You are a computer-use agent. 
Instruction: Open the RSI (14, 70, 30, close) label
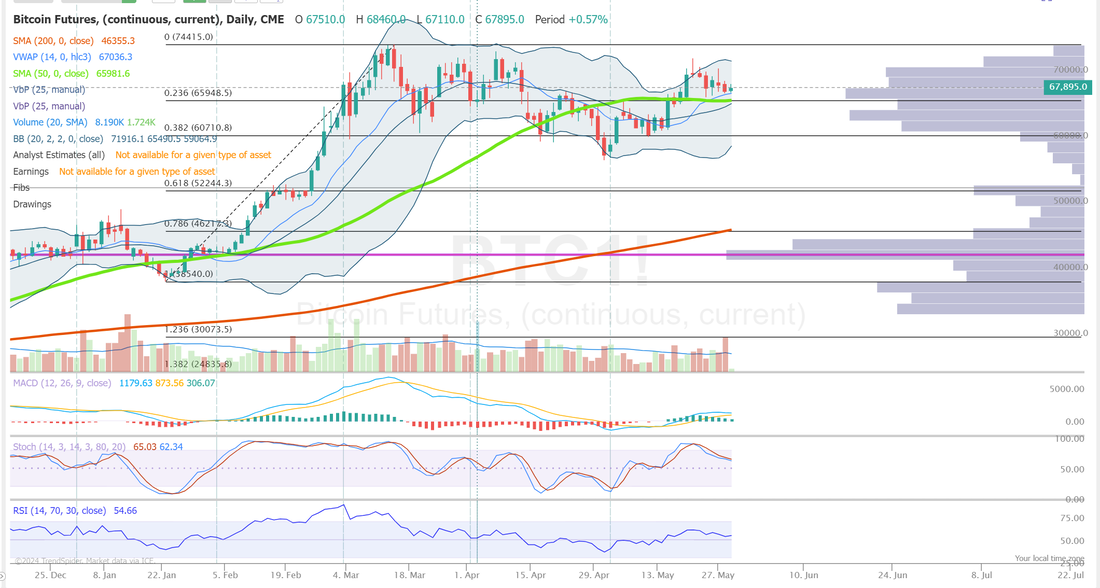pos(60,511)
